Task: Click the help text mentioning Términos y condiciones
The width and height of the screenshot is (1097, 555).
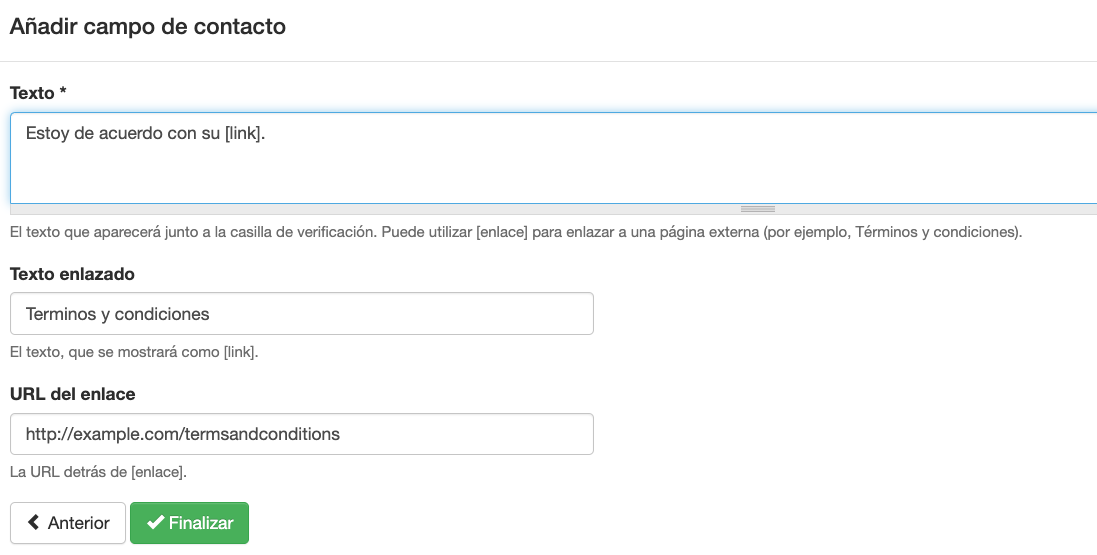Action: pos(515,232)
